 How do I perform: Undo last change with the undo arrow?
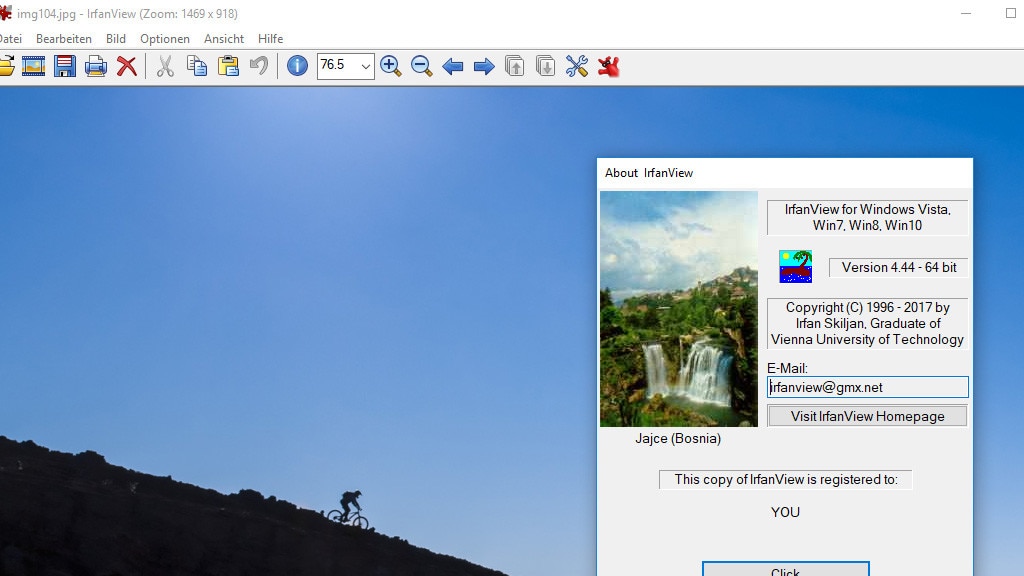click(258, 66)
